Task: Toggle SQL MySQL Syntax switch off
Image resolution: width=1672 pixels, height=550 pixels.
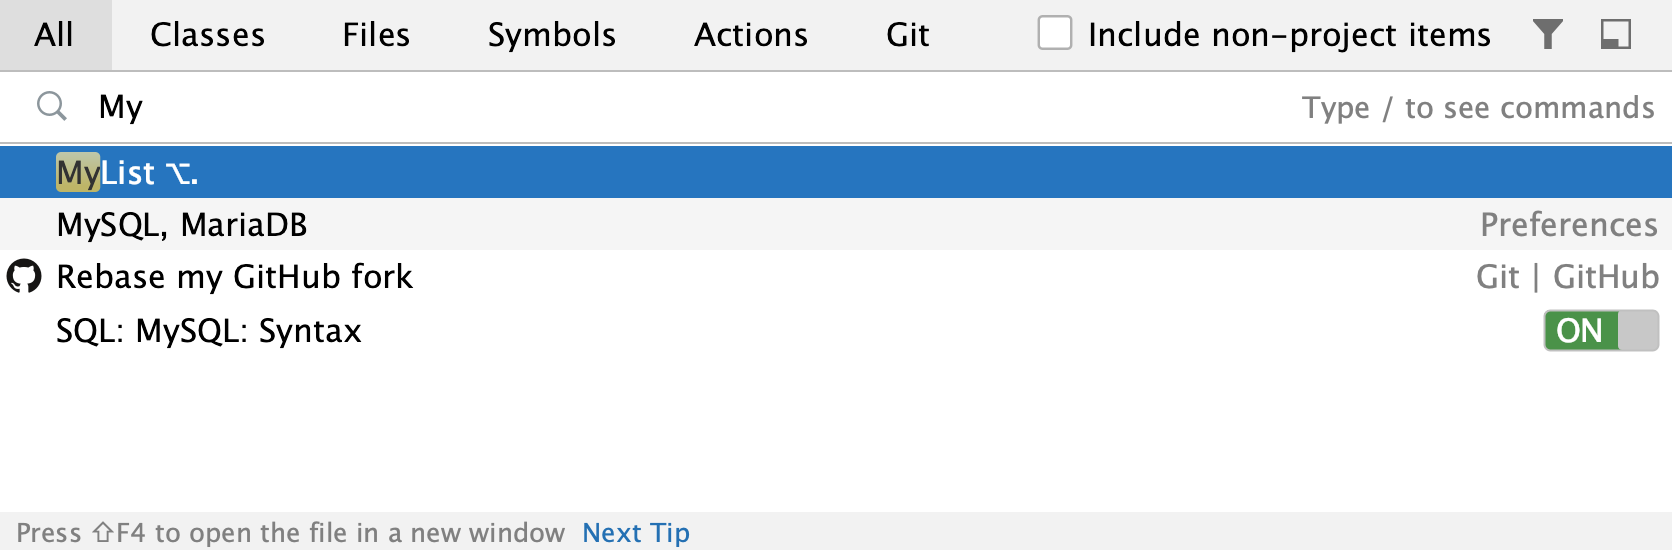Action: tap(1601, 331)
